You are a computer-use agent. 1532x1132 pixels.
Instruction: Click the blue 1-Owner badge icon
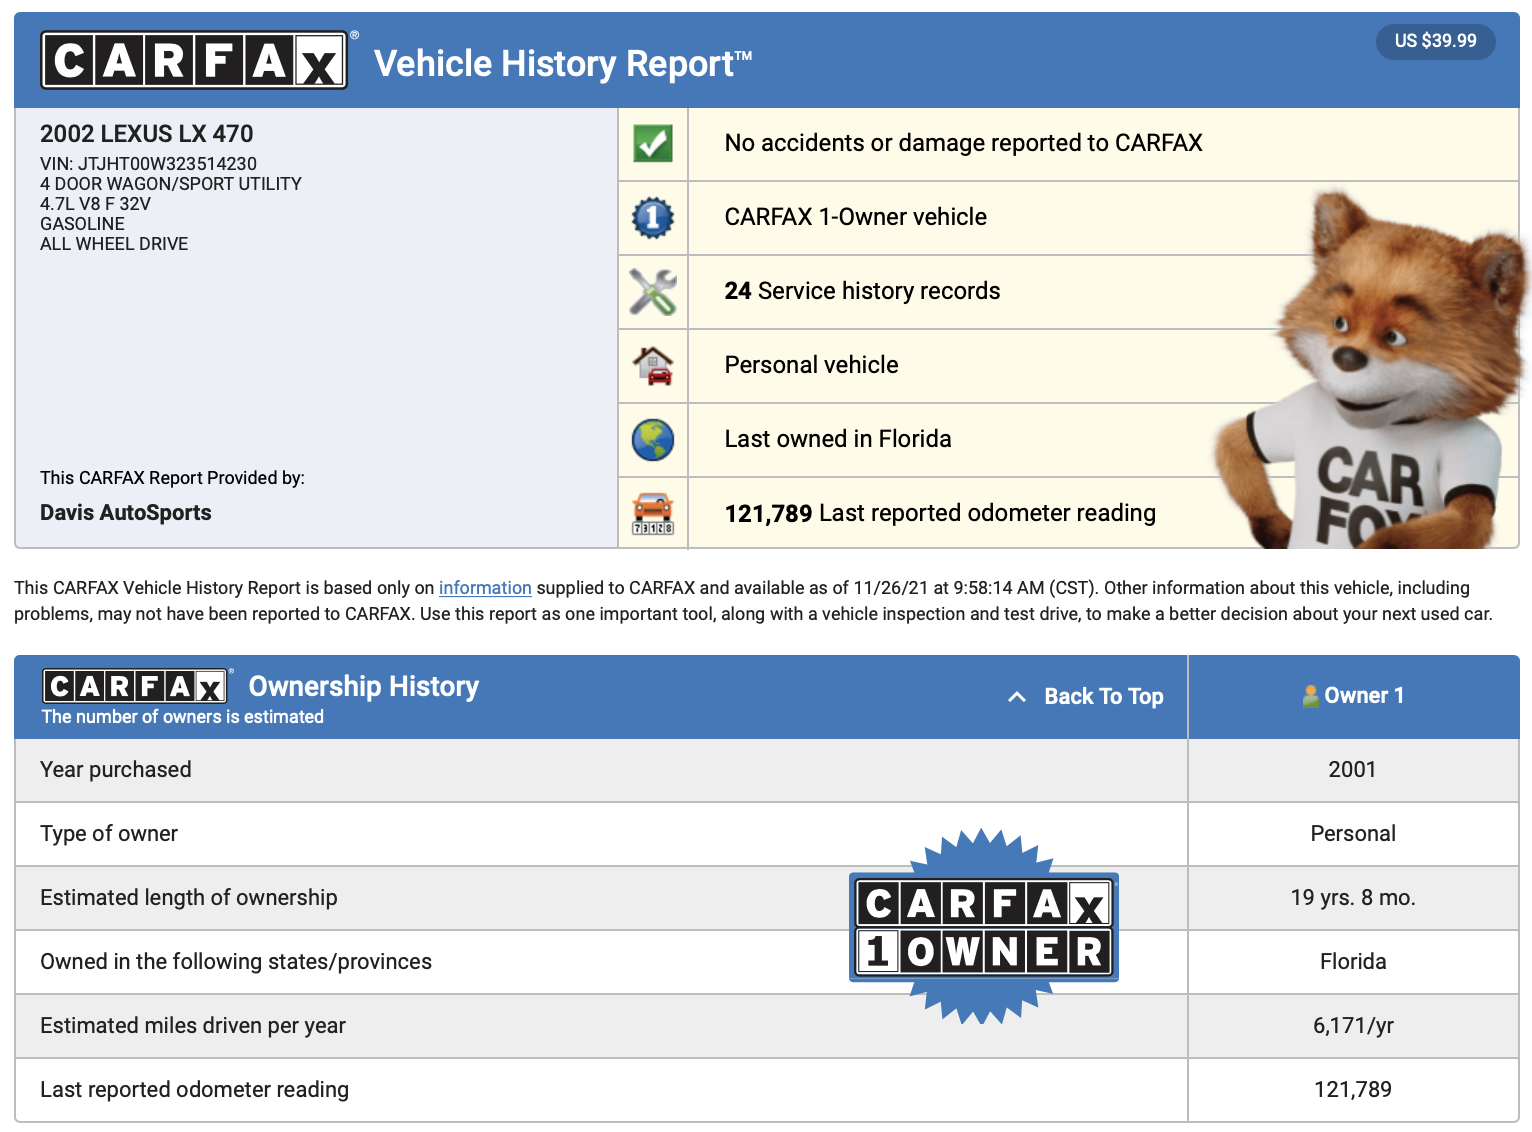653,217
